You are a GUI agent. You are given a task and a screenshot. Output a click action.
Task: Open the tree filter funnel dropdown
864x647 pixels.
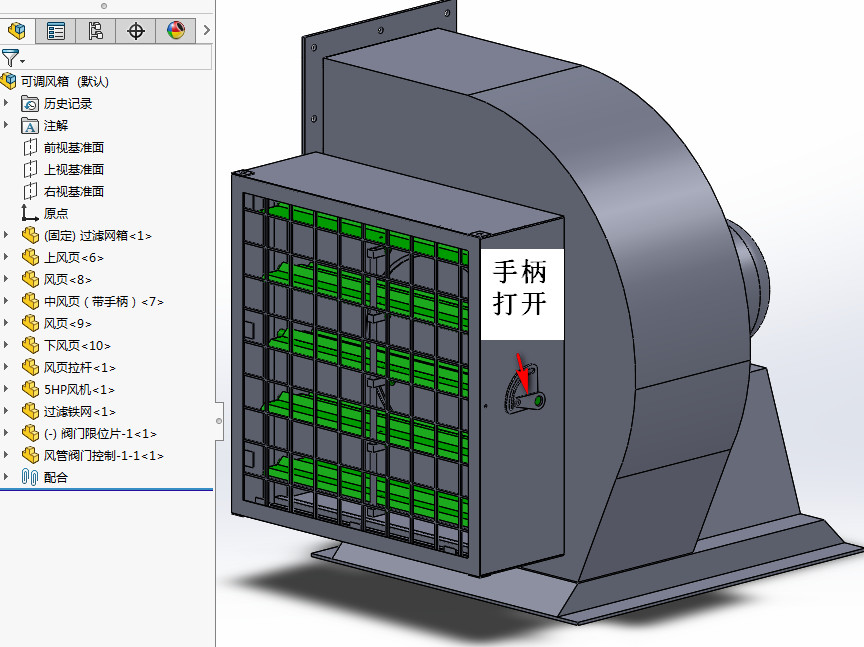12,57
